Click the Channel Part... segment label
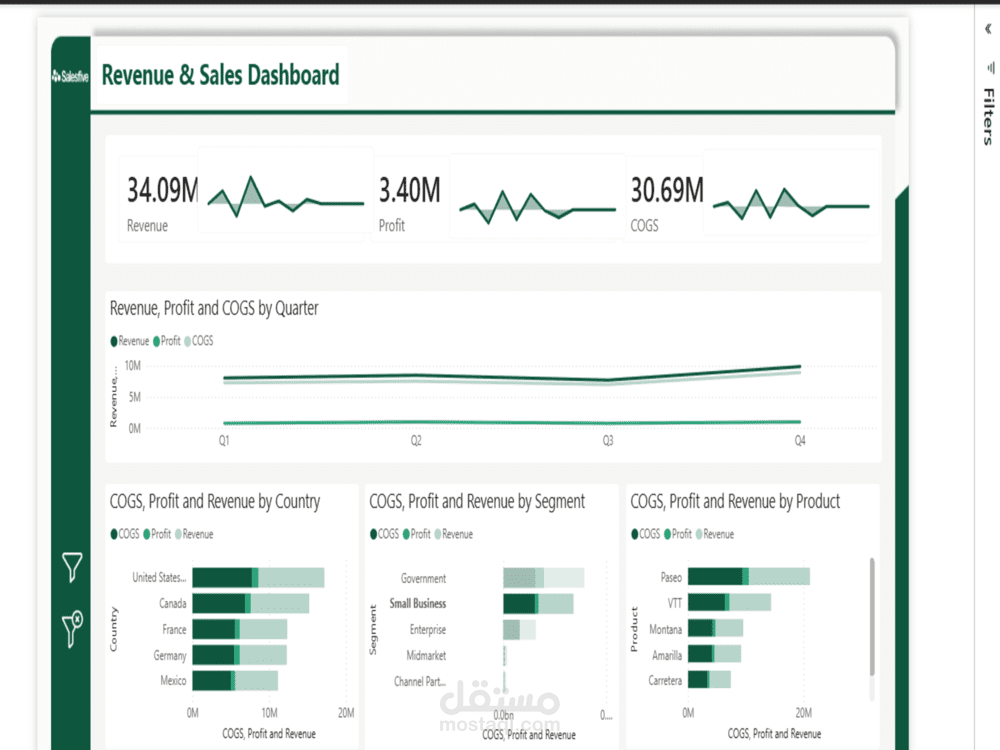The width and height of the screenshot is (1000, 750). (x=420, y=682)
